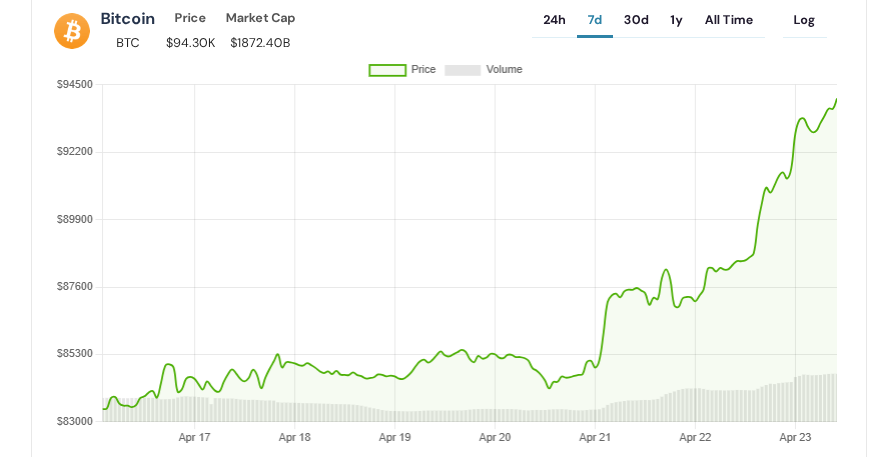Click the Bitcoin name heading
This screenshot has height=457, width=890.
[128, 19]
